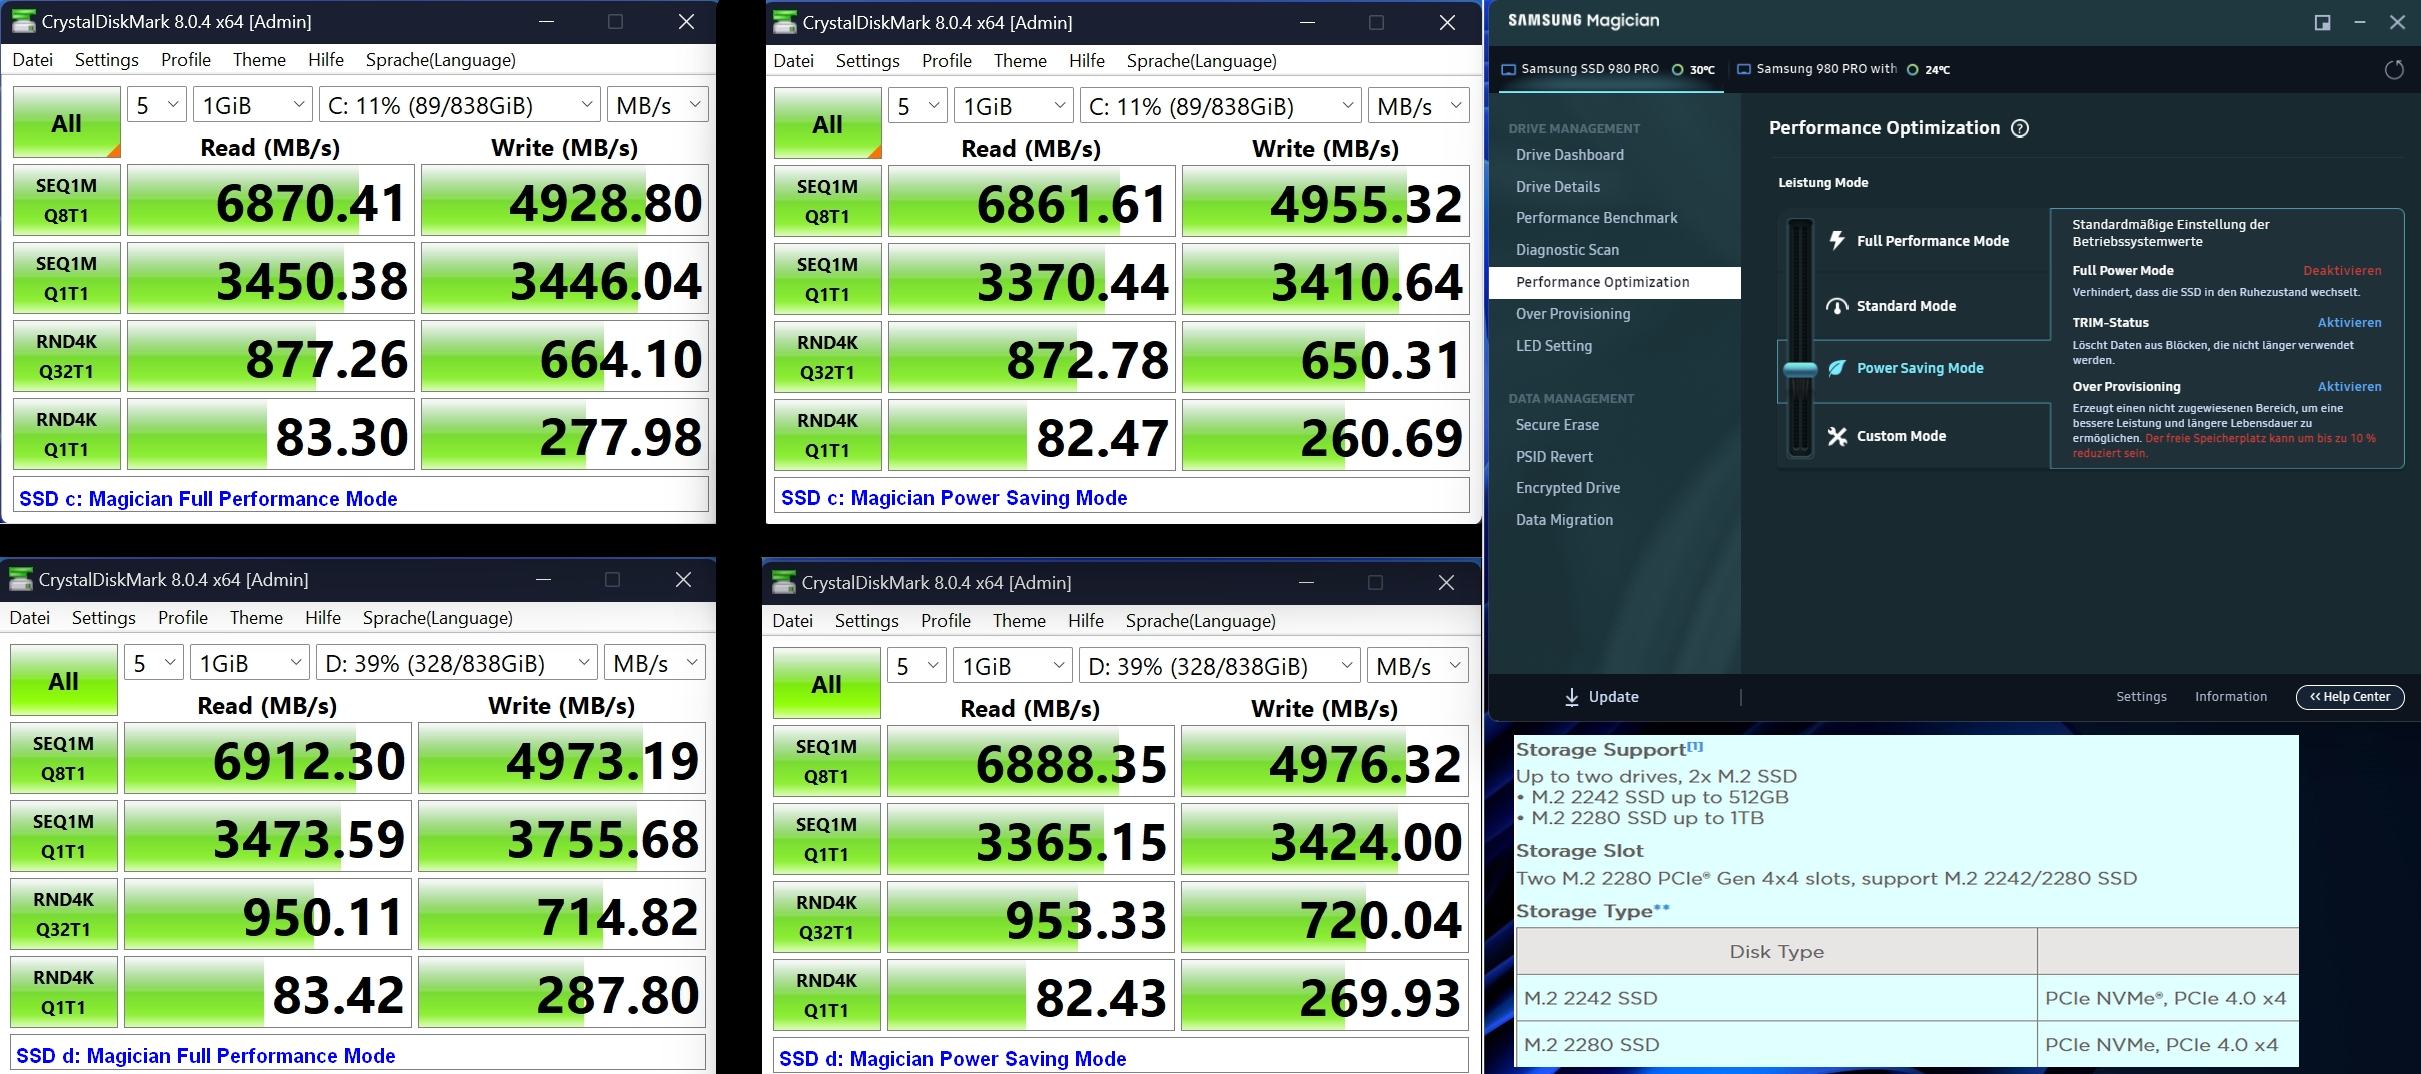The image size is (2421, 1074).
Task: Click SEQ1M Q8T1 button in C: Power Saving window
Action: coord(827,201)
